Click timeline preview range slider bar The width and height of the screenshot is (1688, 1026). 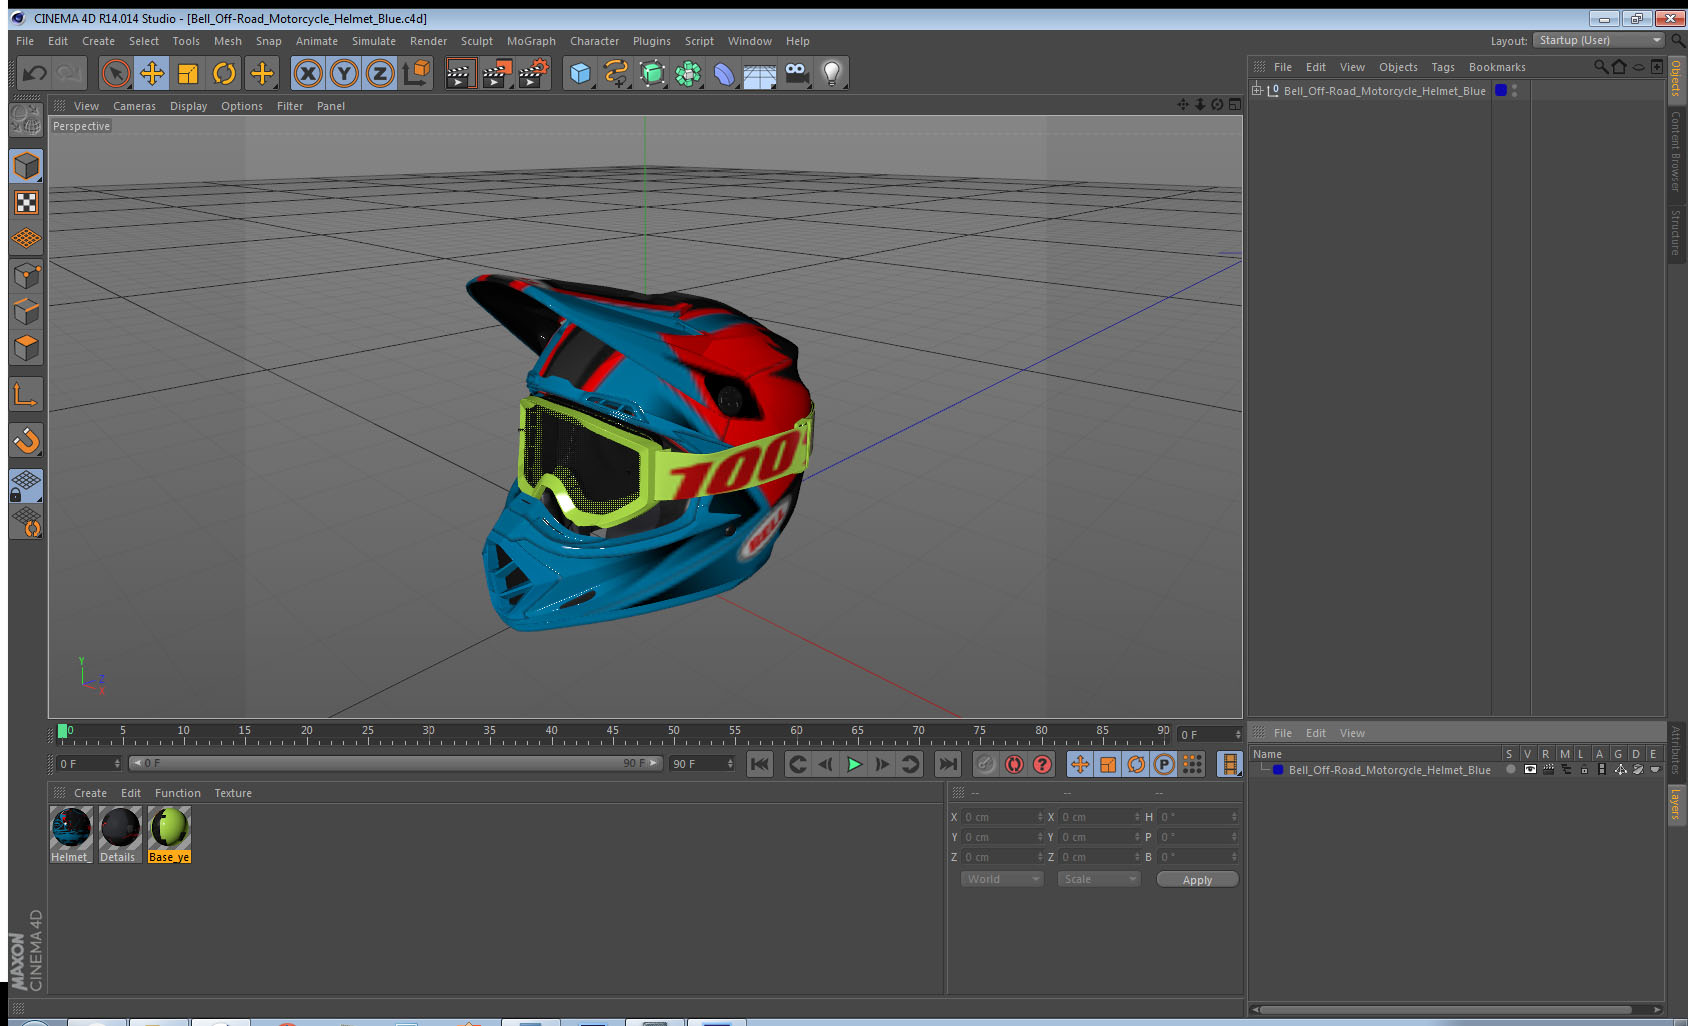point(395,763)
